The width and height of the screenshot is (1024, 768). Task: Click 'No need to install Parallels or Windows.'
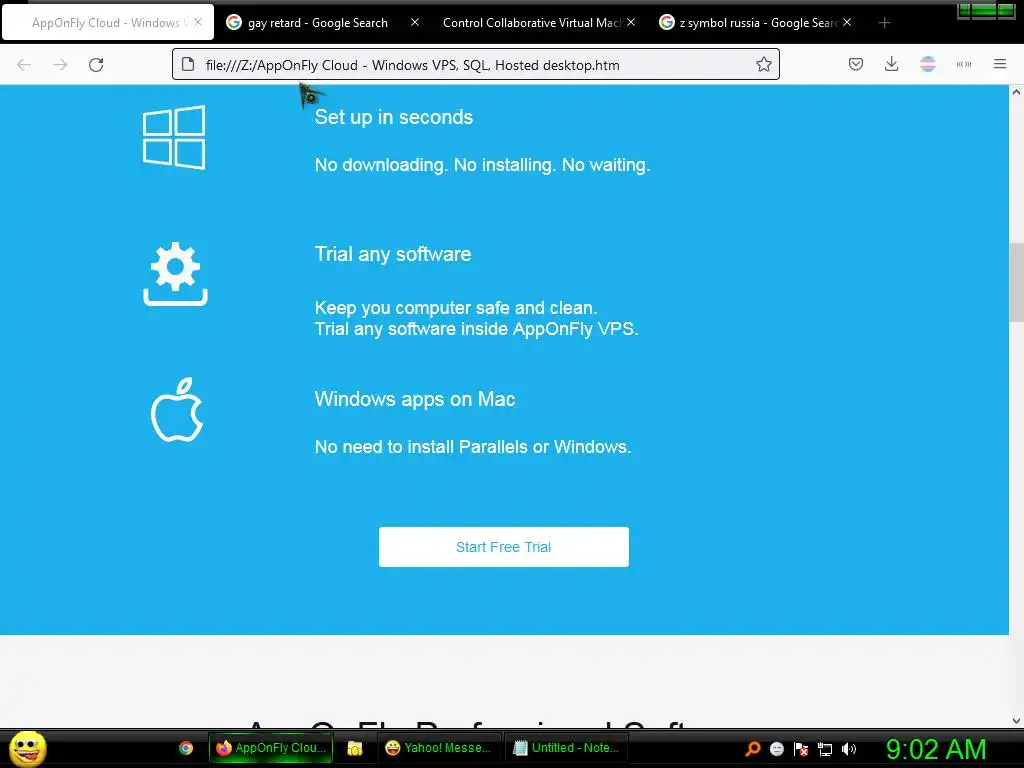click(473, 447)
